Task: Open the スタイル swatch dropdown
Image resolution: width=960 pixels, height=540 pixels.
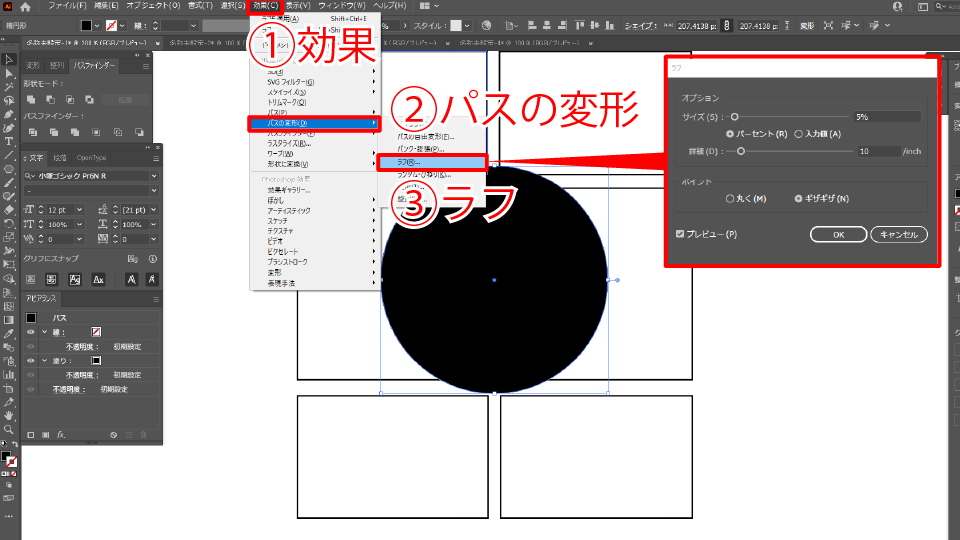Action: click(x=467, y=26)
